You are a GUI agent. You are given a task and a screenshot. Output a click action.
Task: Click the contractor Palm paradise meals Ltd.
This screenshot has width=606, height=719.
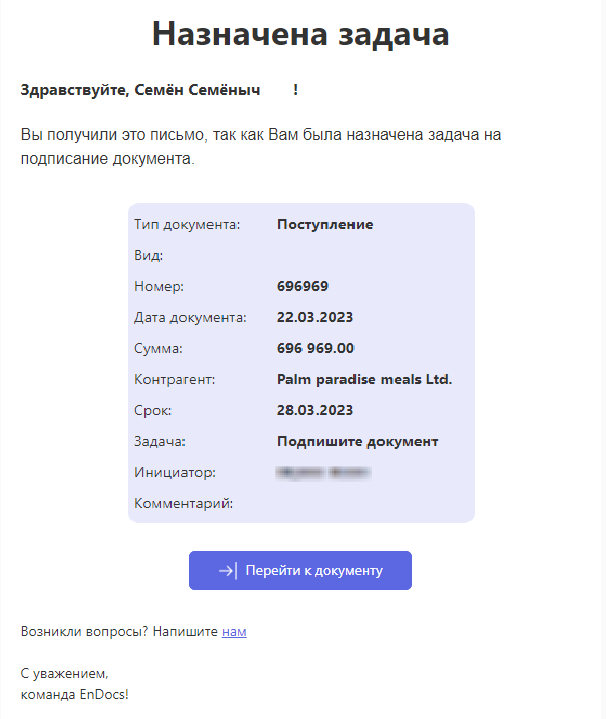coord(364,379)
